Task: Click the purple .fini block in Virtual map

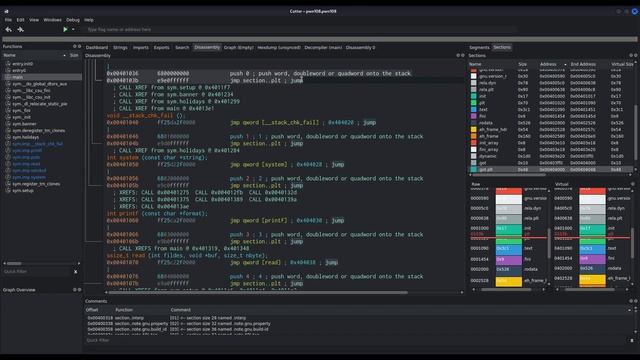Action: point(592,259)
